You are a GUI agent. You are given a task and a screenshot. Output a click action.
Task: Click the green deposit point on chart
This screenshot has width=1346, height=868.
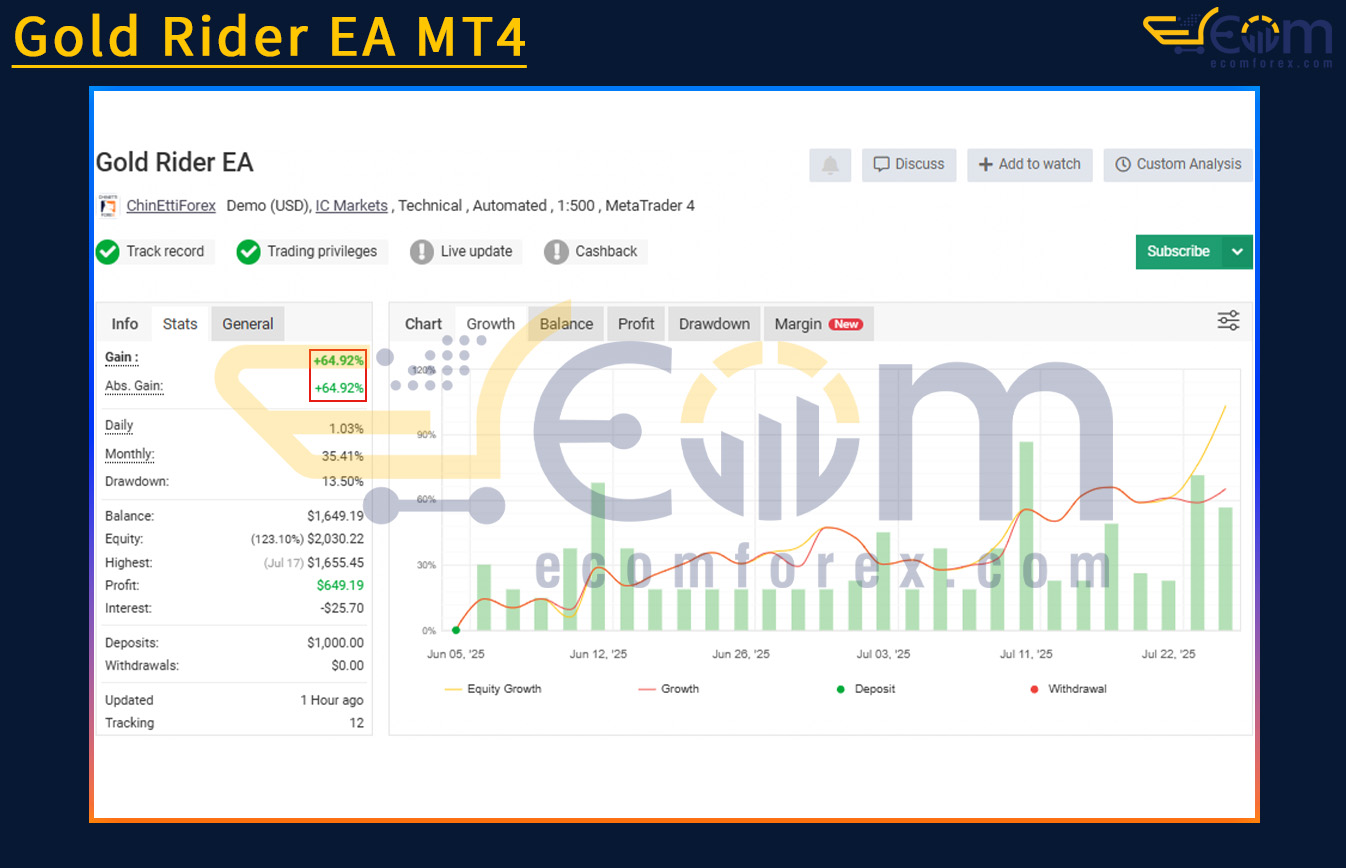coord(456,630)
